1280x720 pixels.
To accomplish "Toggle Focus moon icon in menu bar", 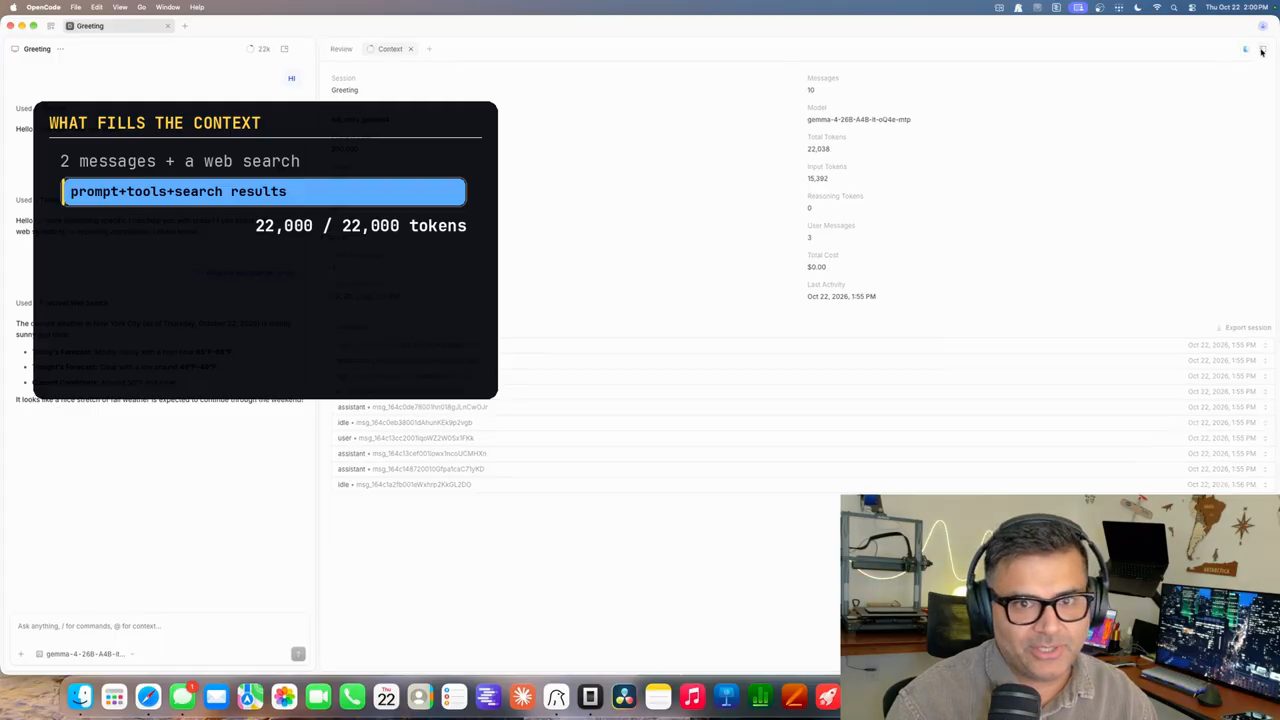I will point(1137,7).
